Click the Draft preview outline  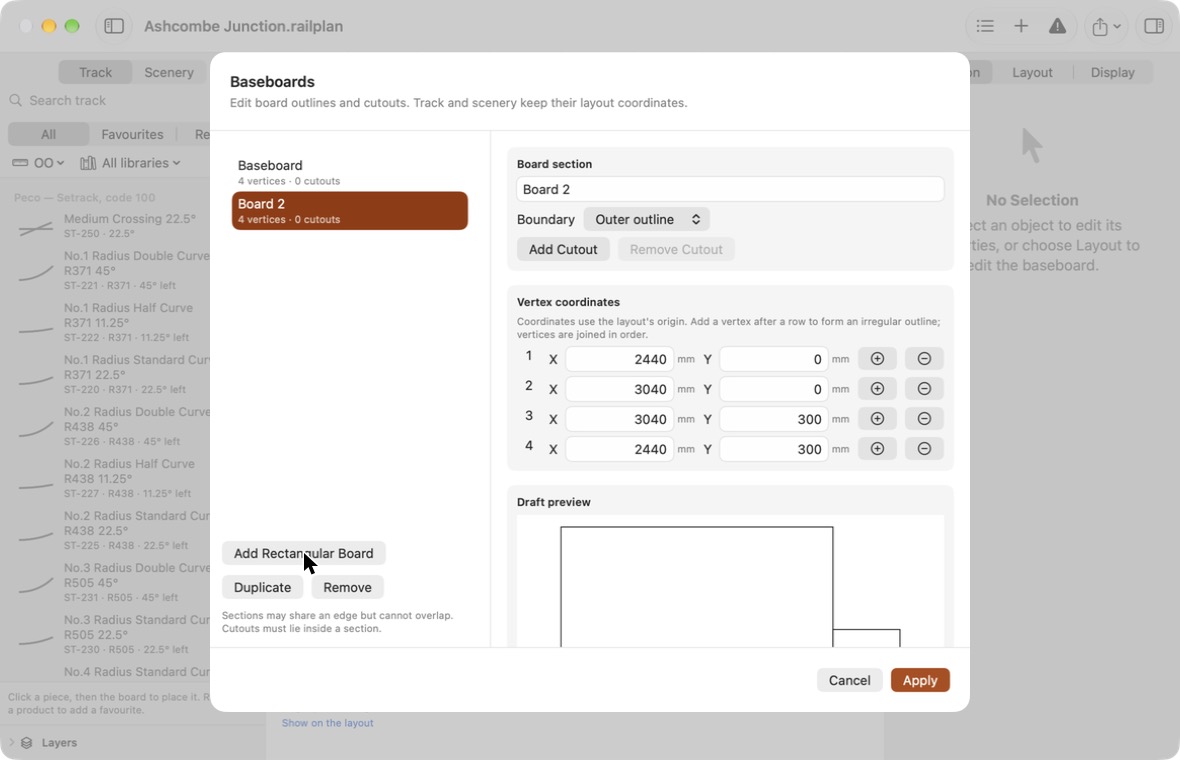[730, 582]
